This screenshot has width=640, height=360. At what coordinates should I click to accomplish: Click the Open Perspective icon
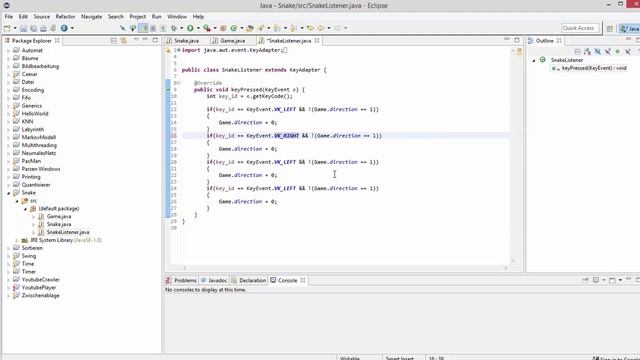click(x=610, y=28)
